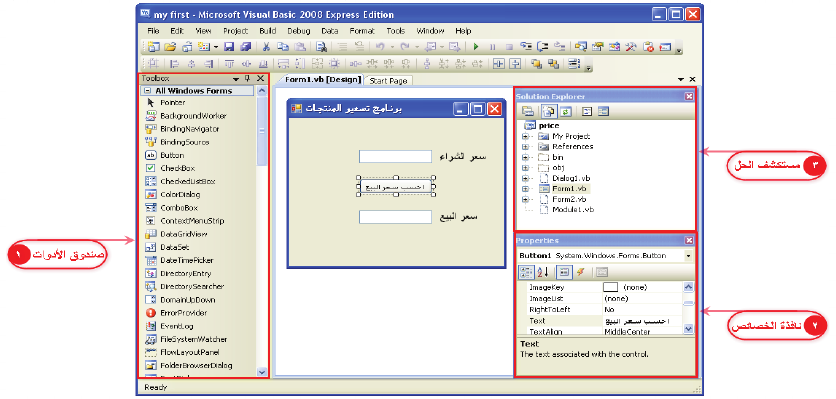Screen dimensions: 836x399
Task: Click the ImageKey white swatch box
Action: (610, 287)
